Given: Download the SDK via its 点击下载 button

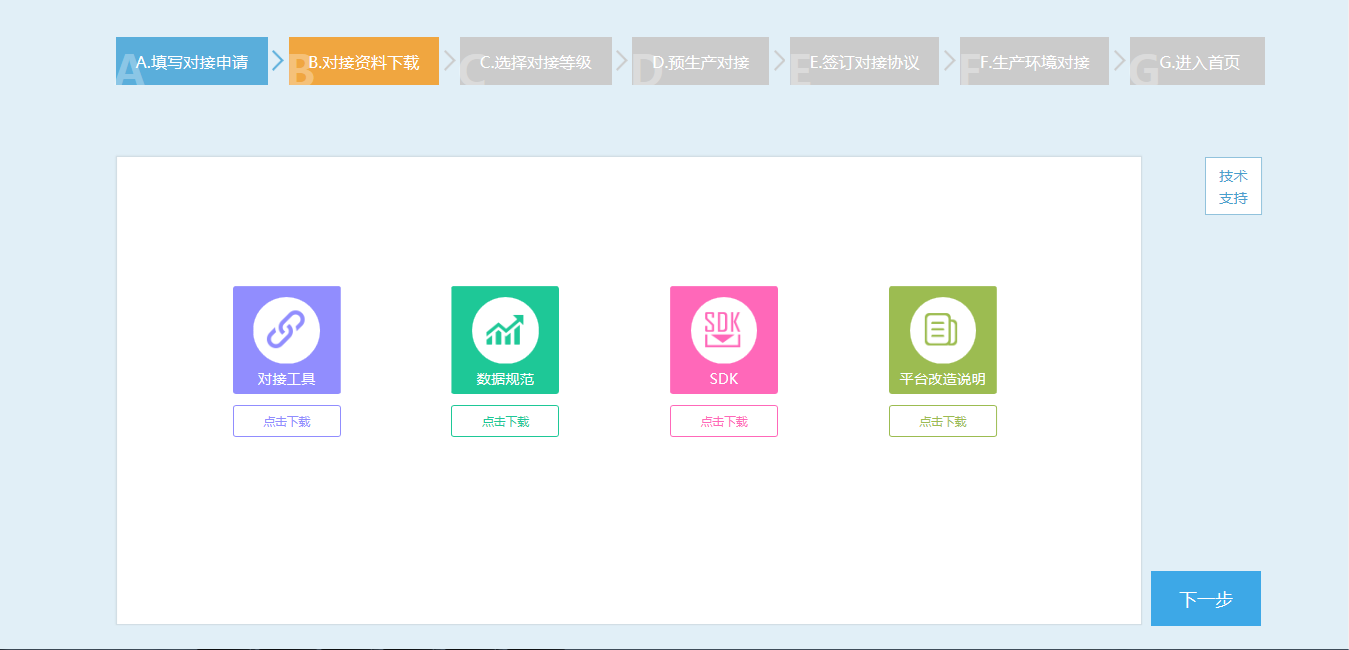Looking at the screenshot, I should 723,421.
